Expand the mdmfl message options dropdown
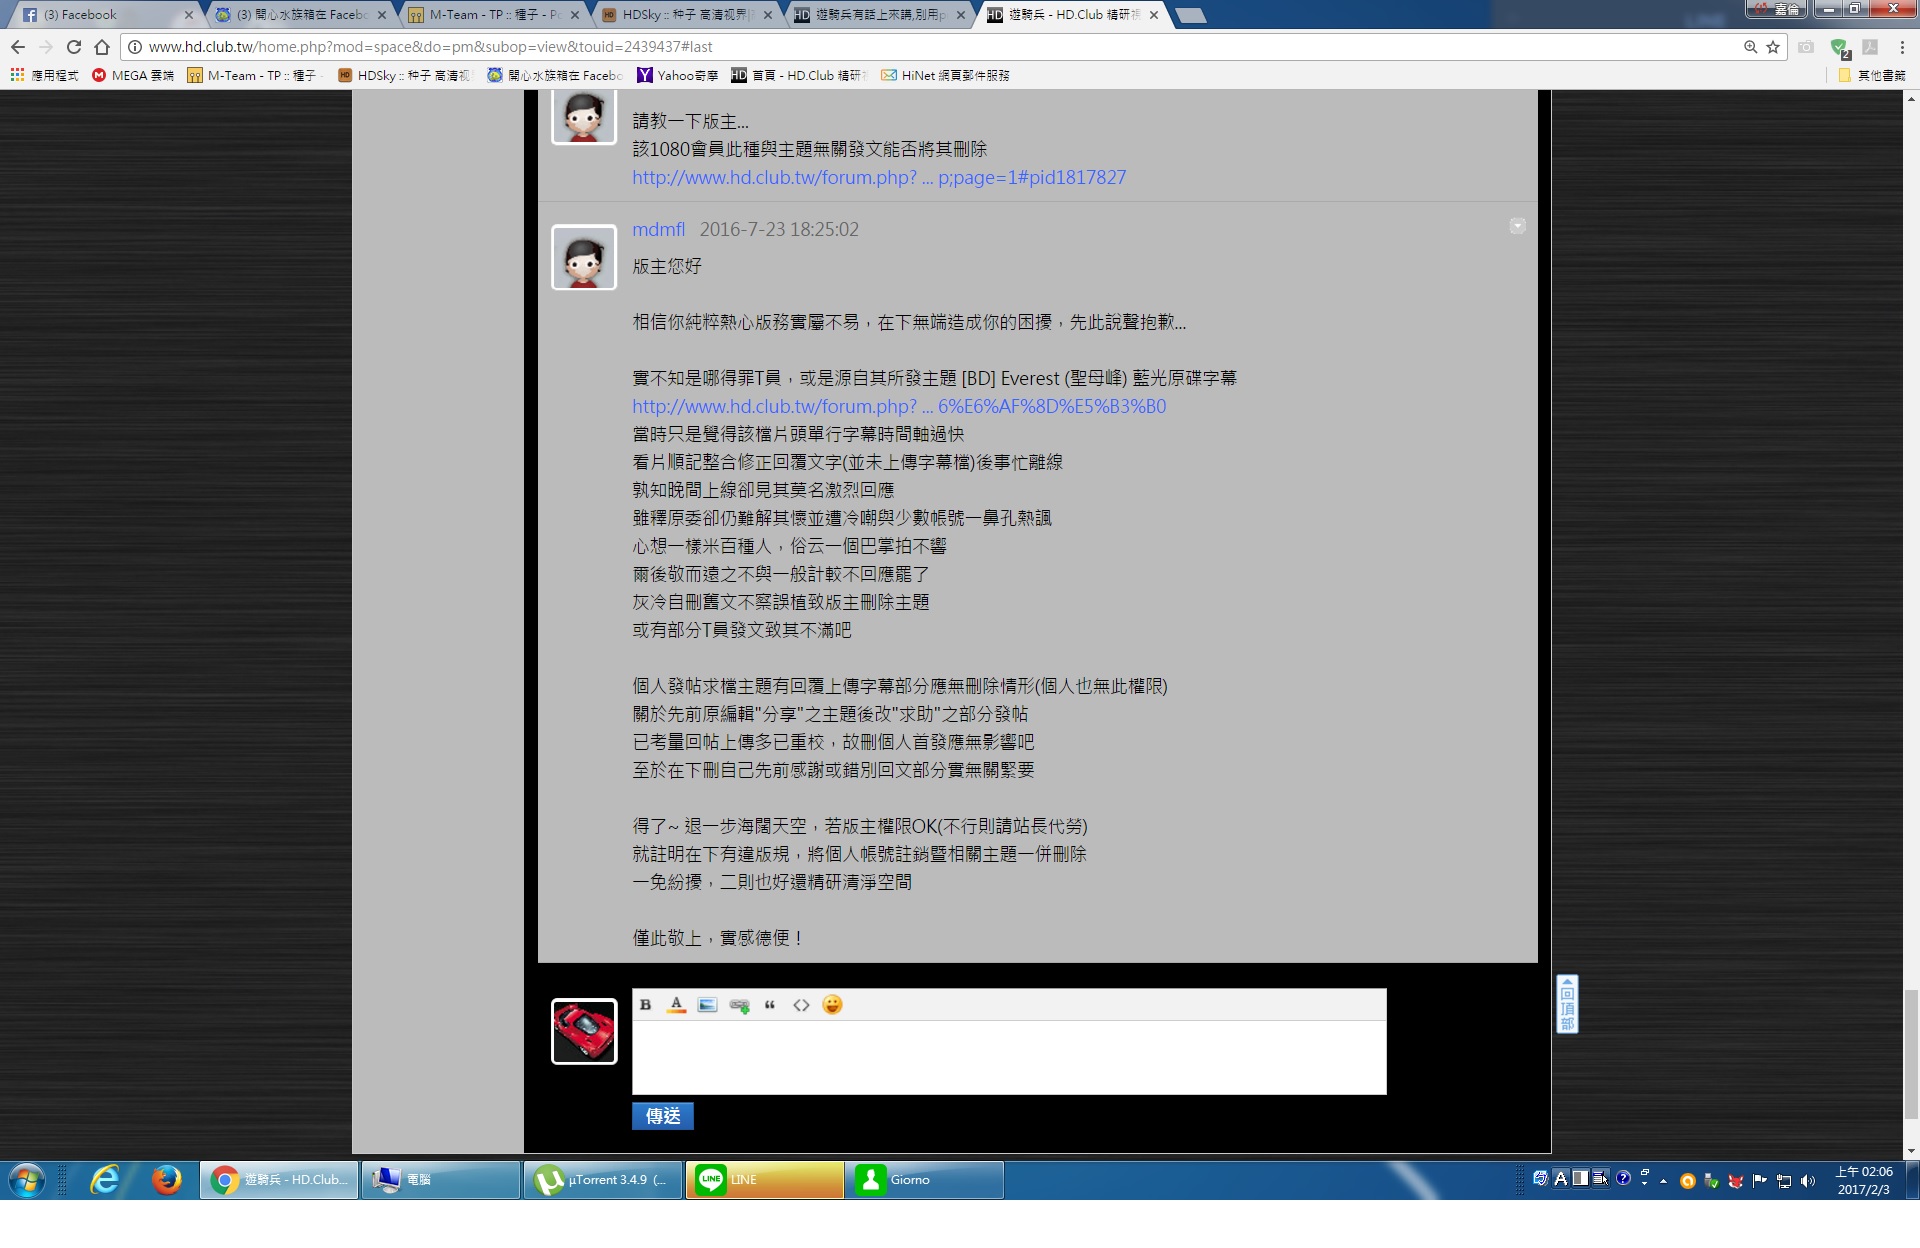The image size is (1920, 1248). (1517, 227)
